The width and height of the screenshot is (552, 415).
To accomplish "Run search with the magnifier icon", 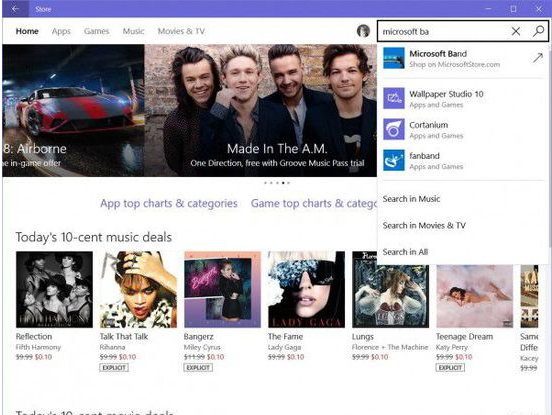I will pyautogui.click(x=538, y=31).
